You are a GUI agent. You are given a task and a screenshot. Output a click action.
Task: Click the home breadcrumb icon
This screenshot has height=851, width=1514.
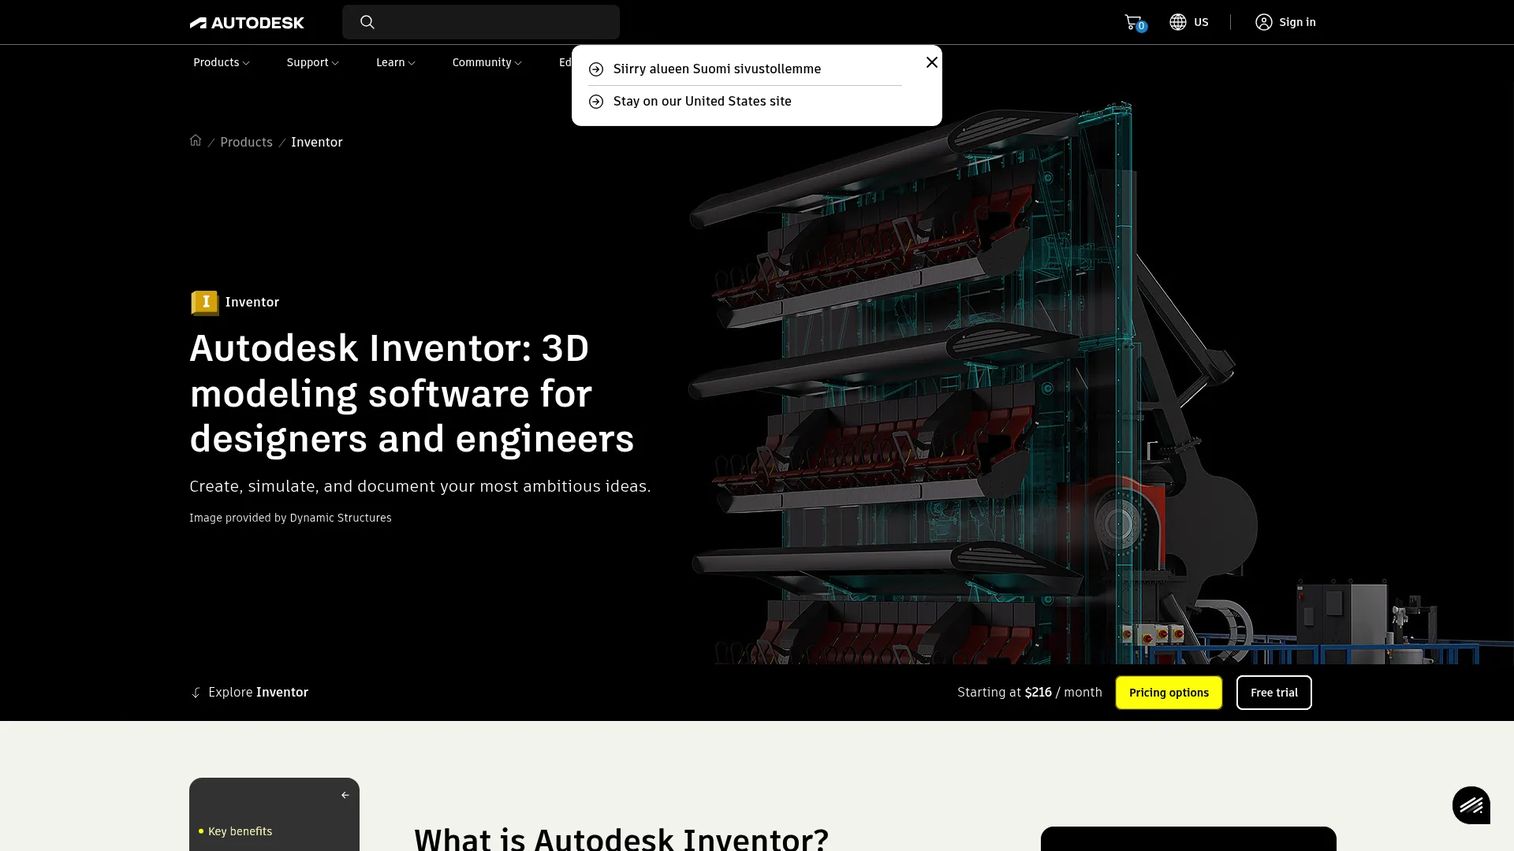(196, 141)
